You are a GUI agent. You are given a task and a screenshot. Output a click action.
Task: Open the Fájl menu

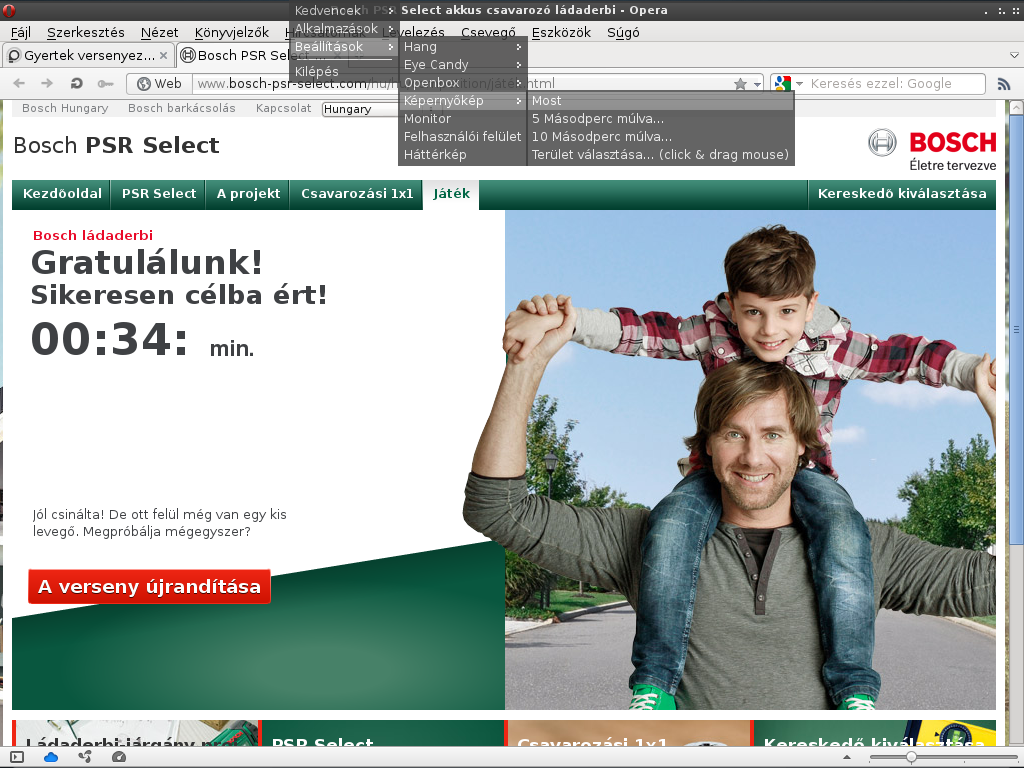[x=20, y=33]
